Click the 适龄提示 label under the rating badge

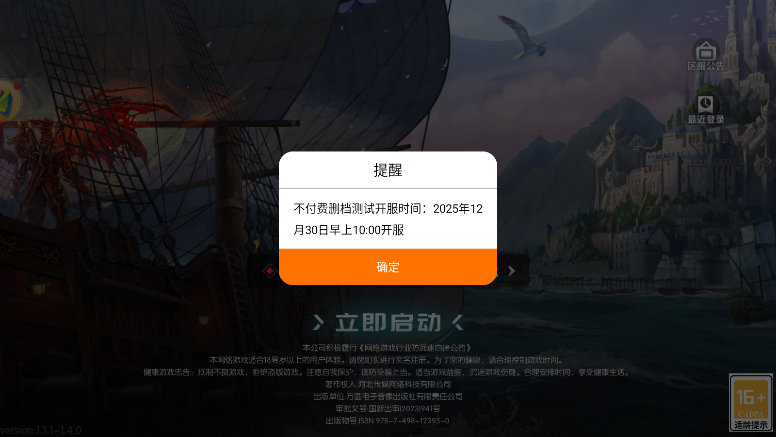click(x=751, y=425)
